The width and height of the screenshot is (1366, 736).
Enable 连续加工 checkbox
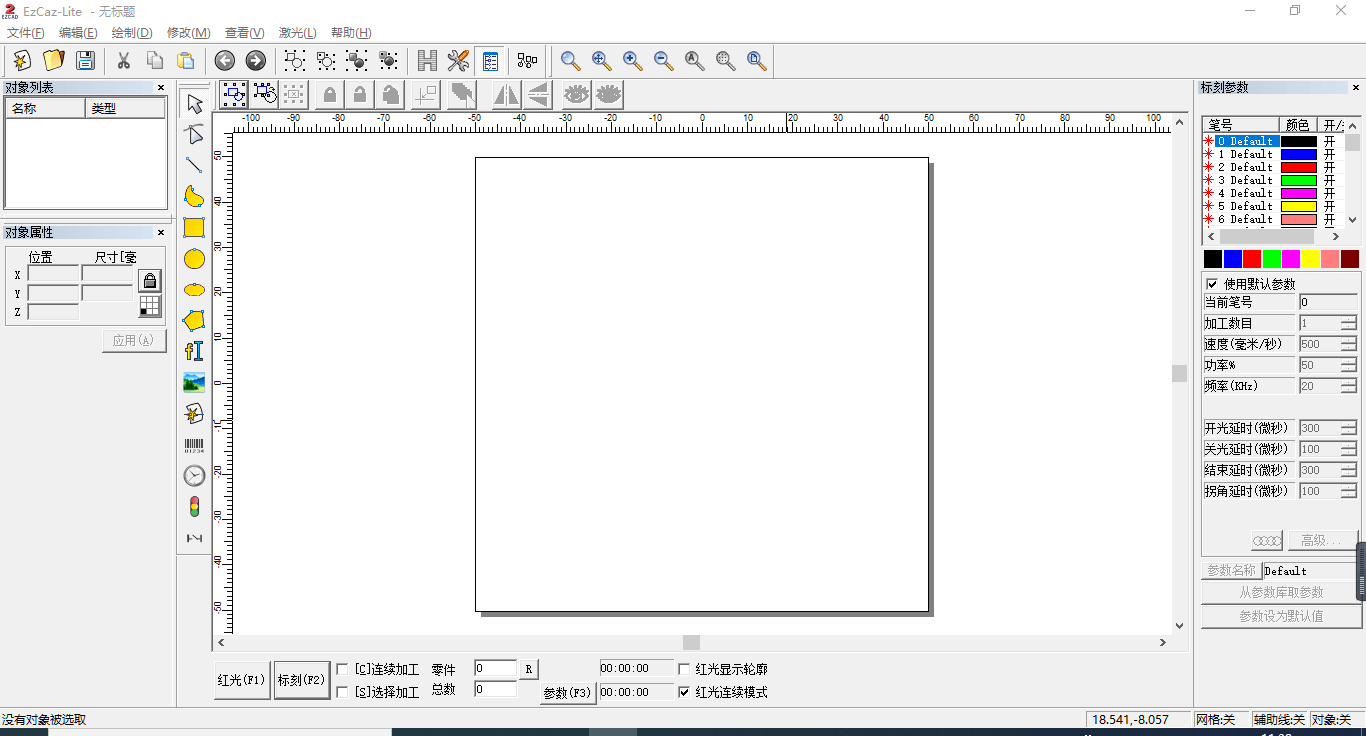pos(343,669)
